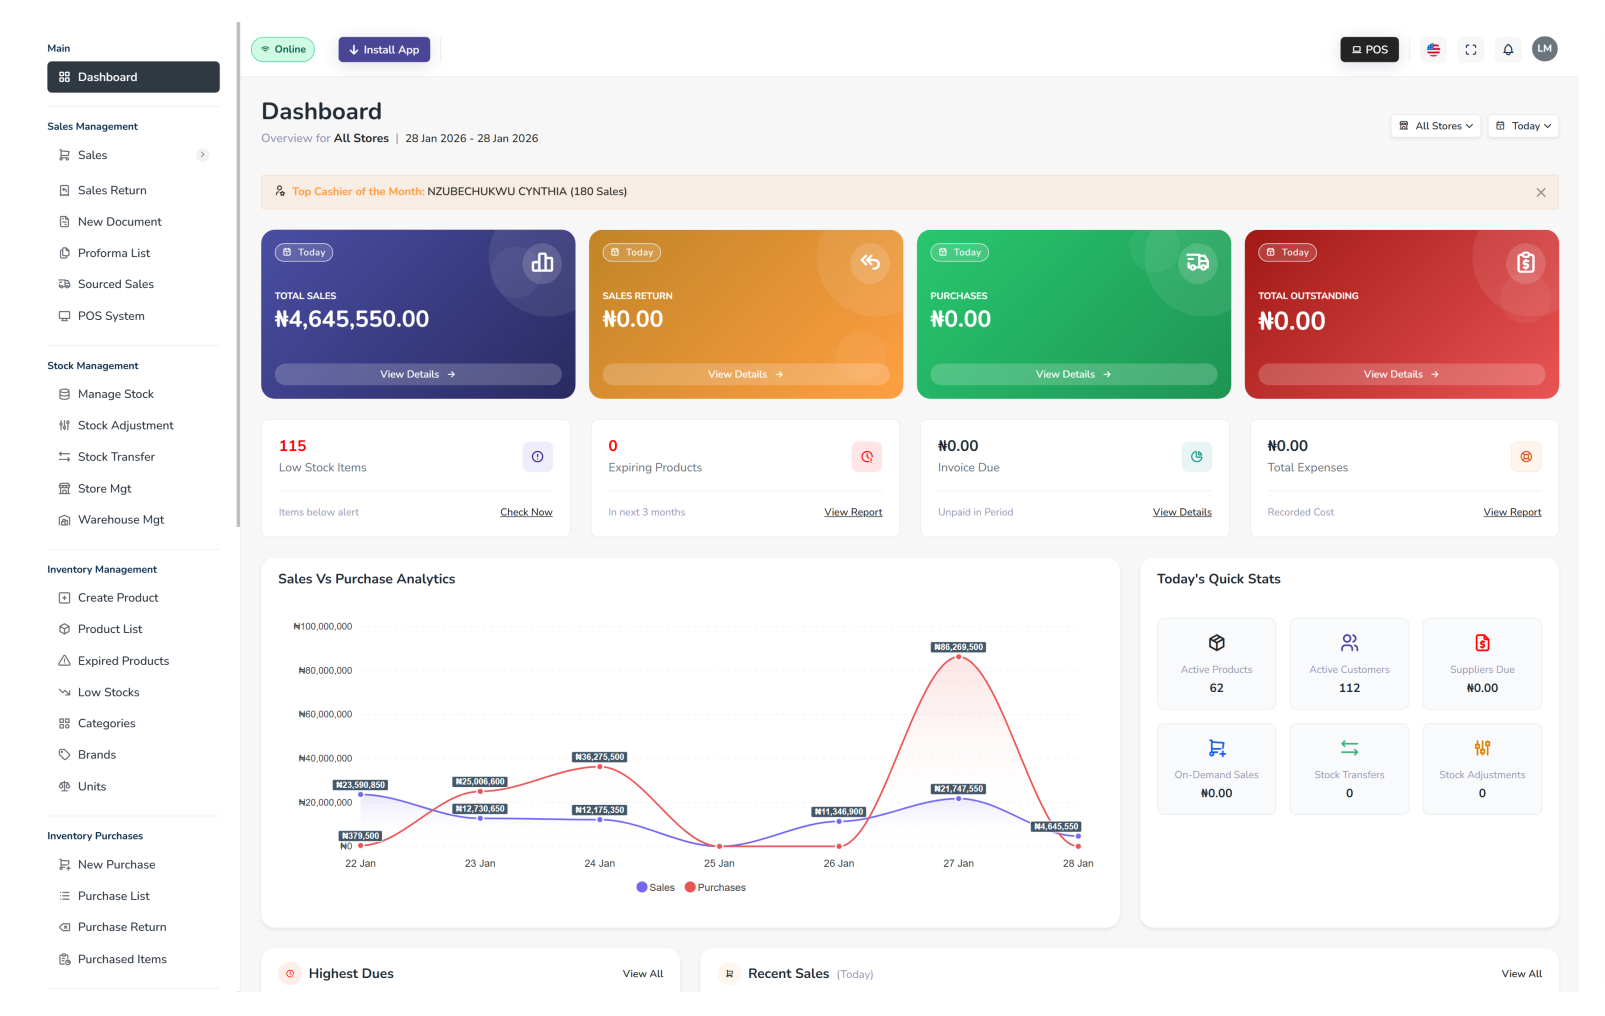Click the Install App button

coord(384,50)
